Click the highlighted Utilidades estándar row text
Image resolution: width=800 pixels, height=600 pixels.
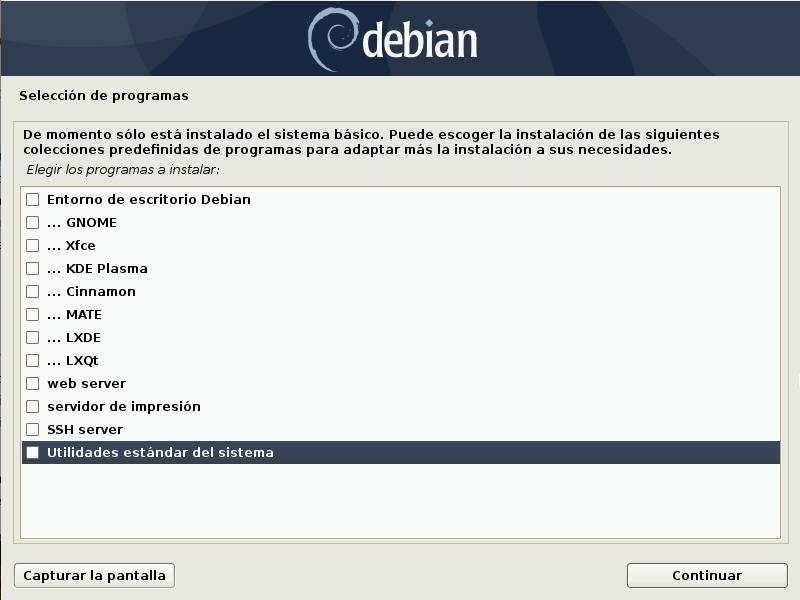(160, 453)
